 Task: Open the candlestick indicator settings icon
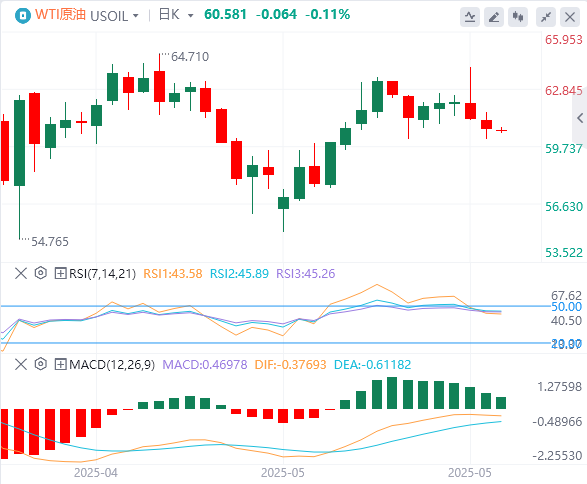click(x=518, y=17)
